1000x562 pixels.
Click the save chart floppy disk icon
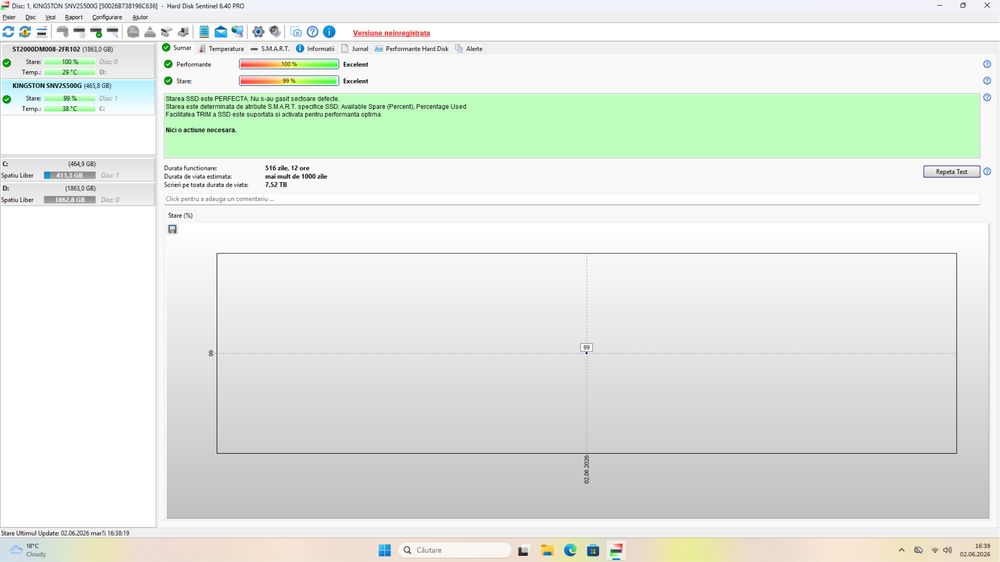pos(172,229)
